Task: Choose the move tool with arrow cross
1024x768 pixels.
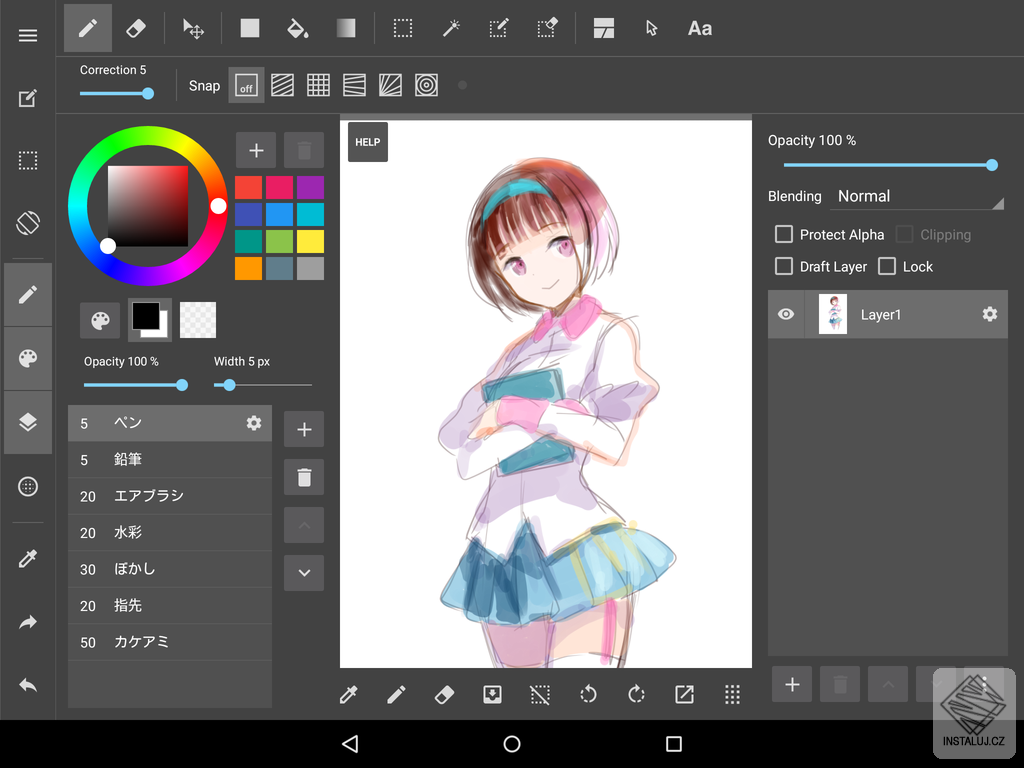Action: click(193, 29)
